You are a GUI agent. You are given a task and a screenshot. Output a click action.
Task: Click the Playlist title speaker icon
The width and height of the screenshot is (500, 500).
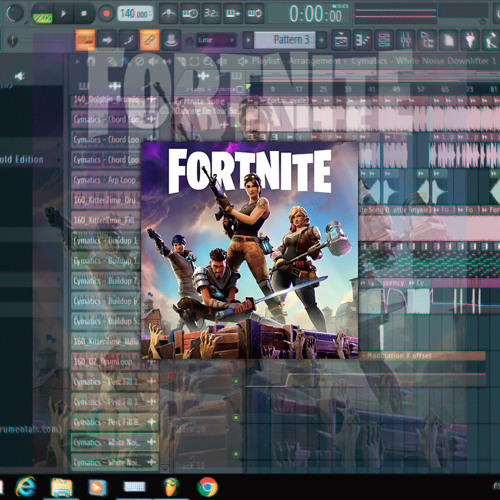[x=243, y=61]
